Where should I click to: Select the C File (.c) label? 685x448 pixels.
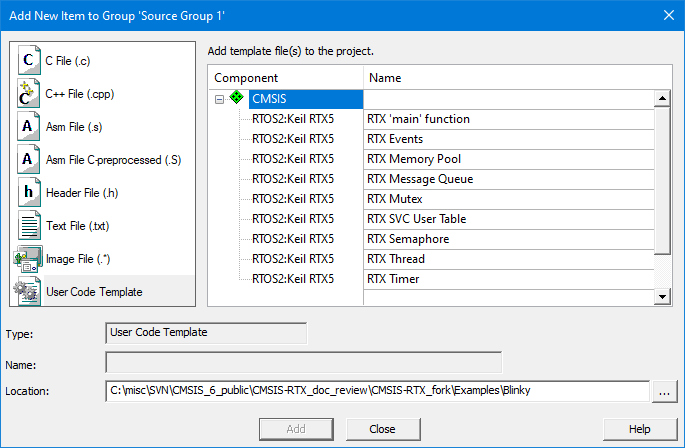coord(68,61)
